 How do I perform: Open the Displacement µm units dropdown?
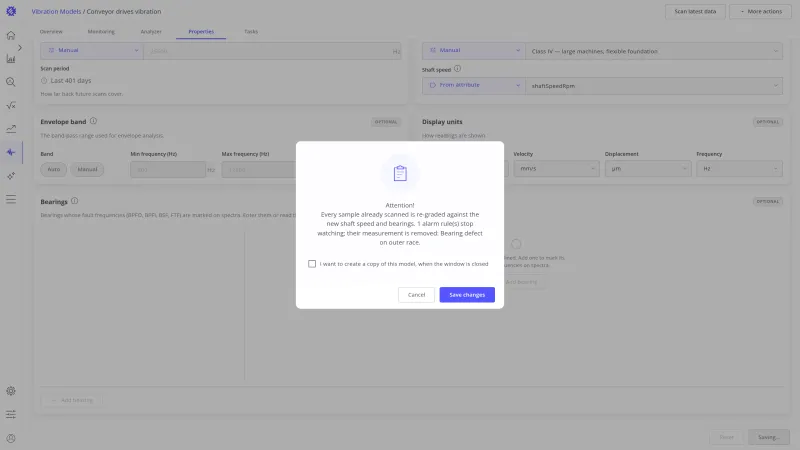point(648,169)
